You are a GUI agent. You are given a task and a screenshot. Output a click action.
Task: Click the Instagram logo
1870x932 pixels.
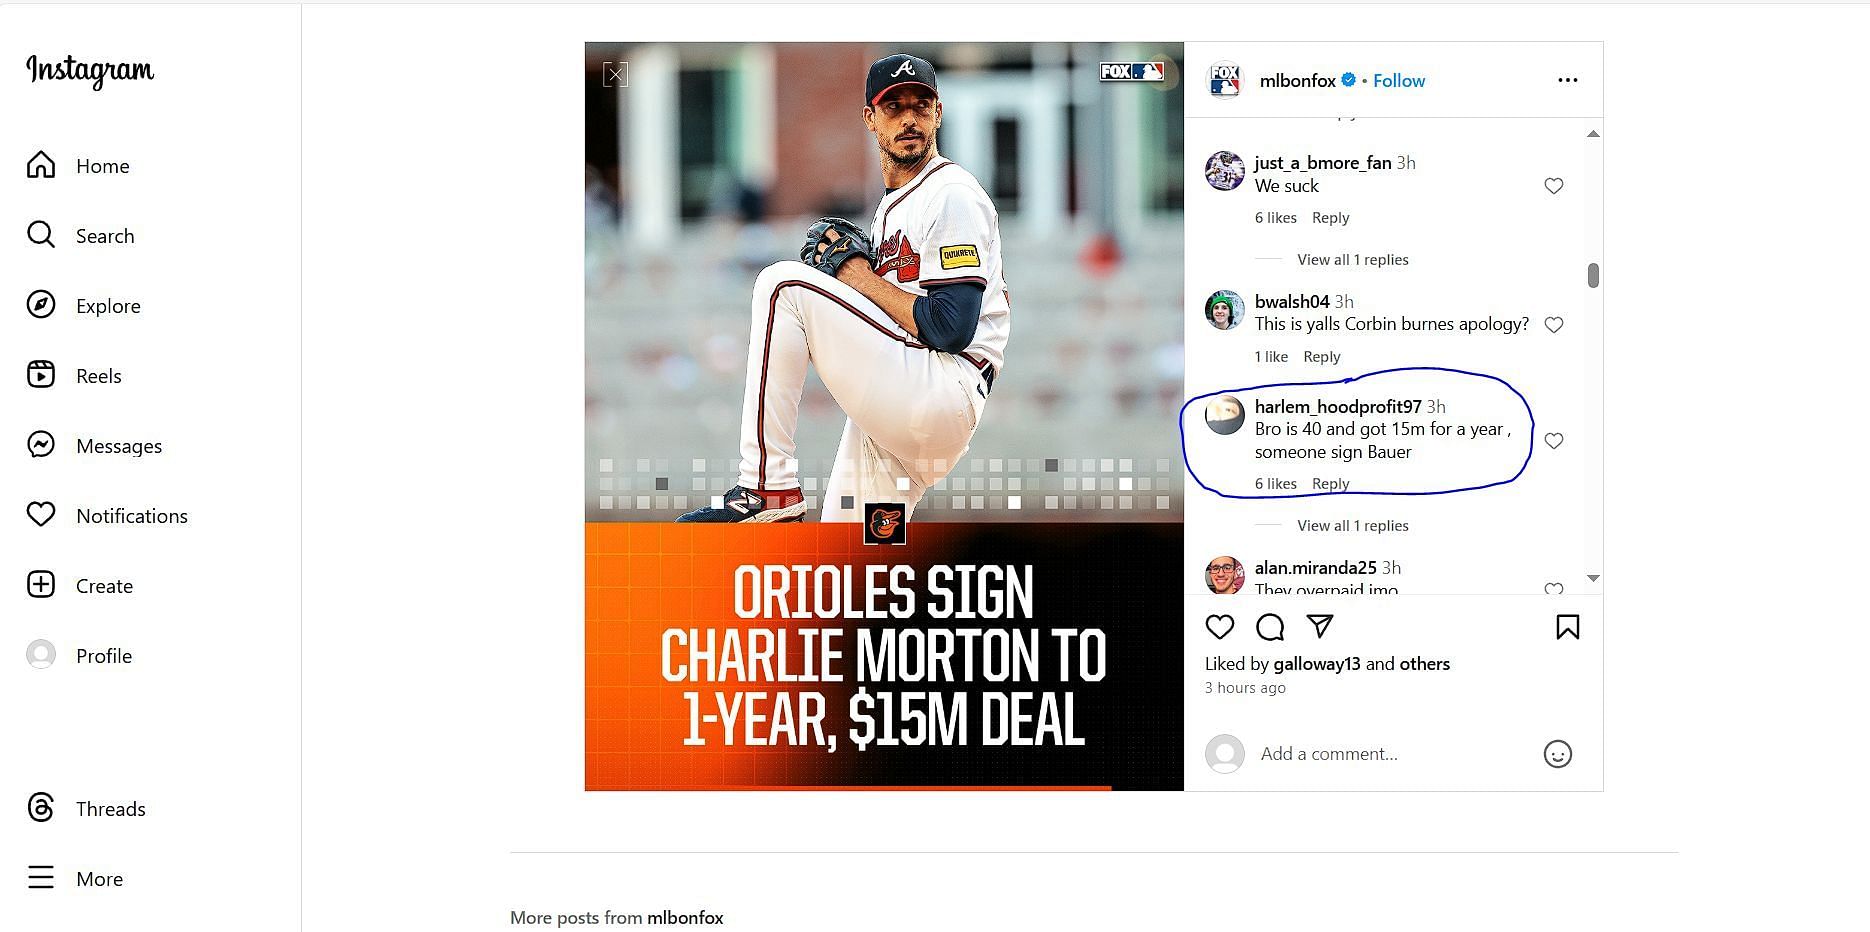click(90, 70)
